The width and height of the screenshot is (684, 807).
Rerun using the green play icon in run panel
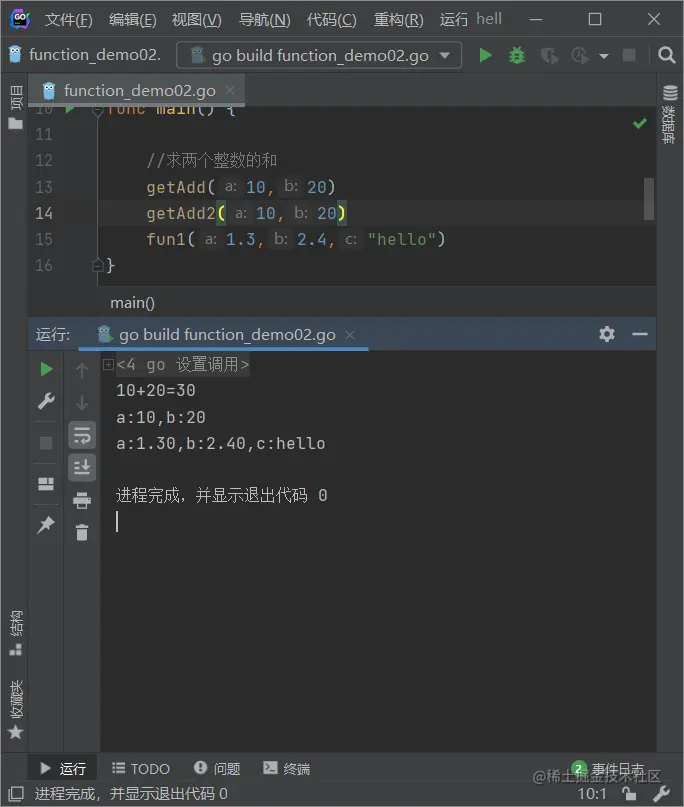tap(46, 369)
